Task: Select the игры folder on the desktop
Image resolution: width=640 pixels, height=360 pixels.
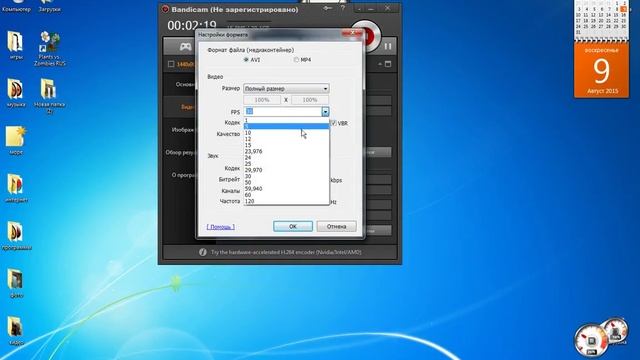Action: (16, 46)
